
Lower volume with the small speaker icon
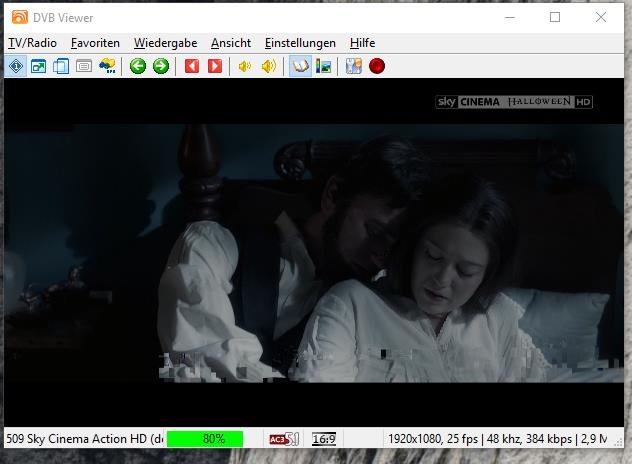pyautogui.click(x=245, y=67)
